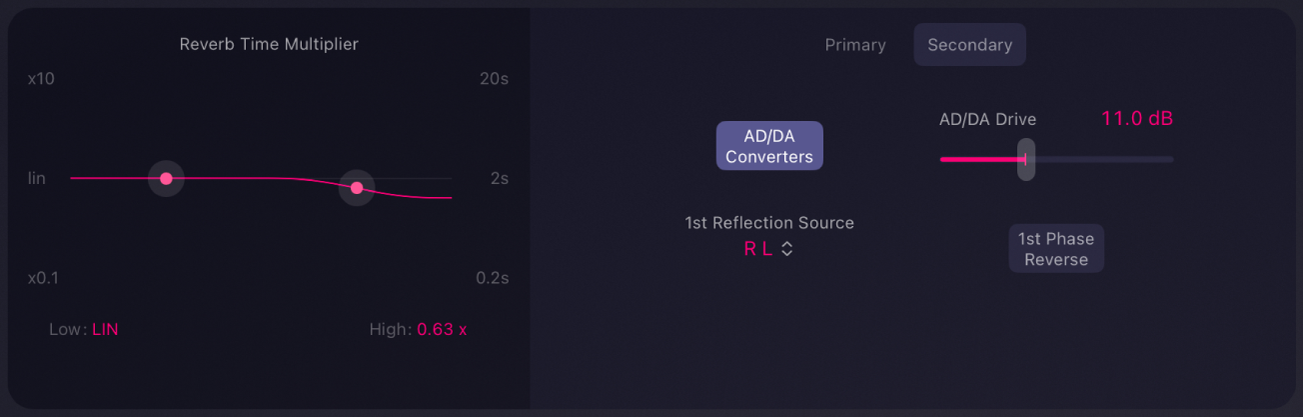Toggle the AD/DA Converters button
The image size is (1304, 418).
point(769,146)
